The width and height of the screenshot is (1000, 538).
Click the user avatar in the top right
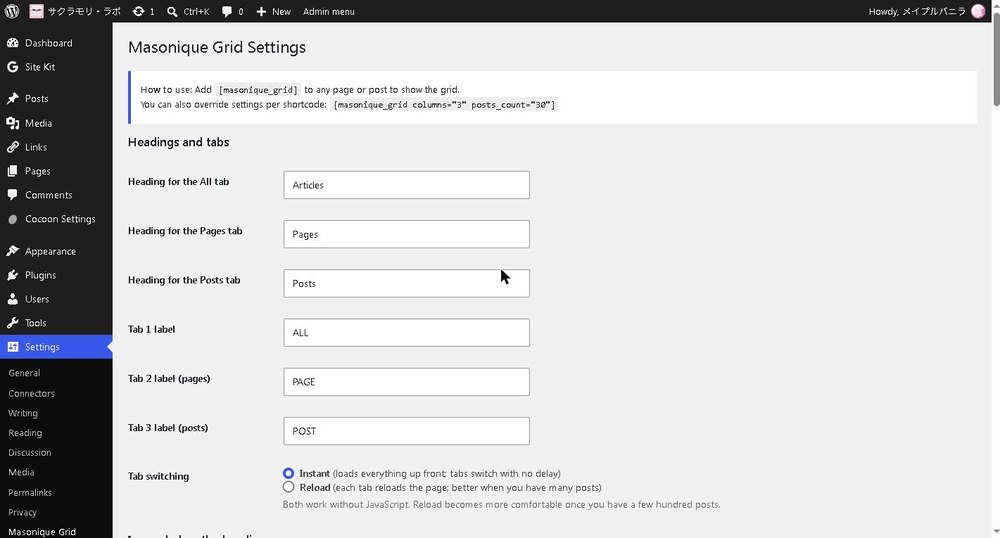point(978,11)
